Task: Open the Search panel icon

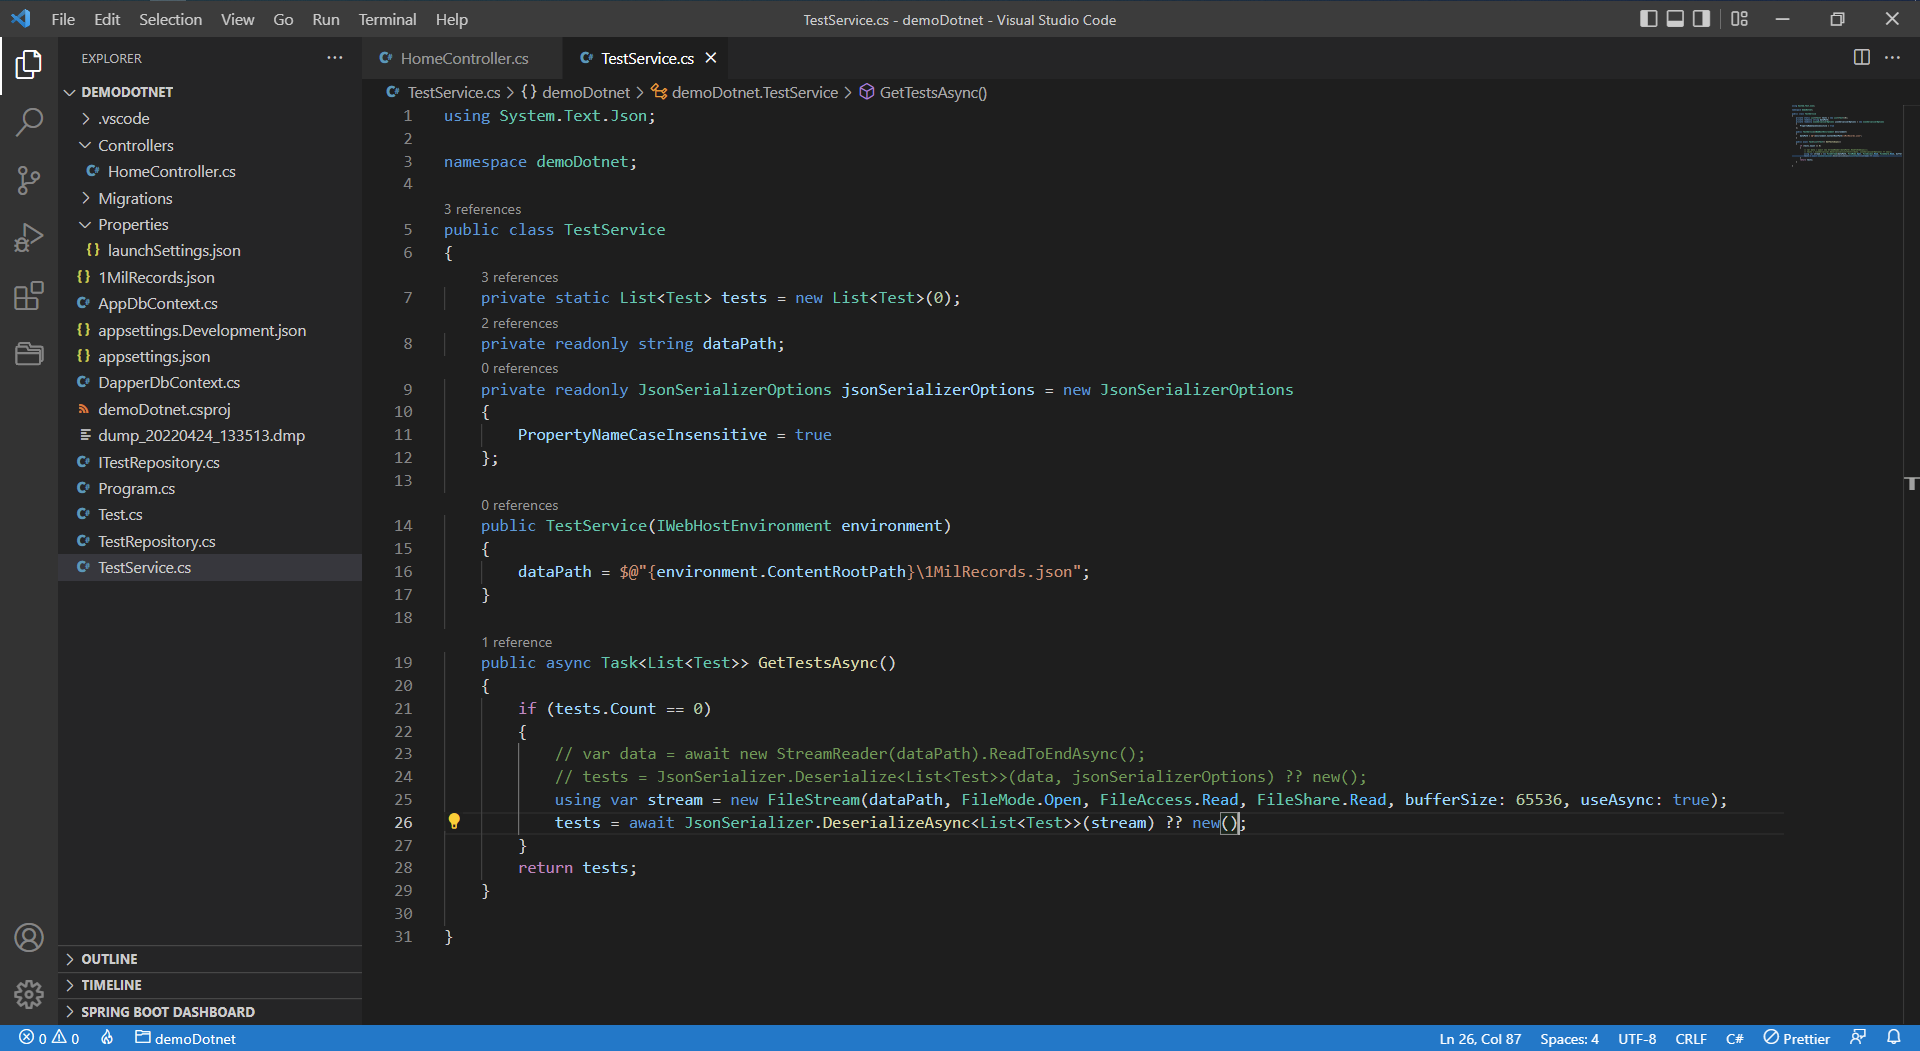Action: [x=29, y=122]
